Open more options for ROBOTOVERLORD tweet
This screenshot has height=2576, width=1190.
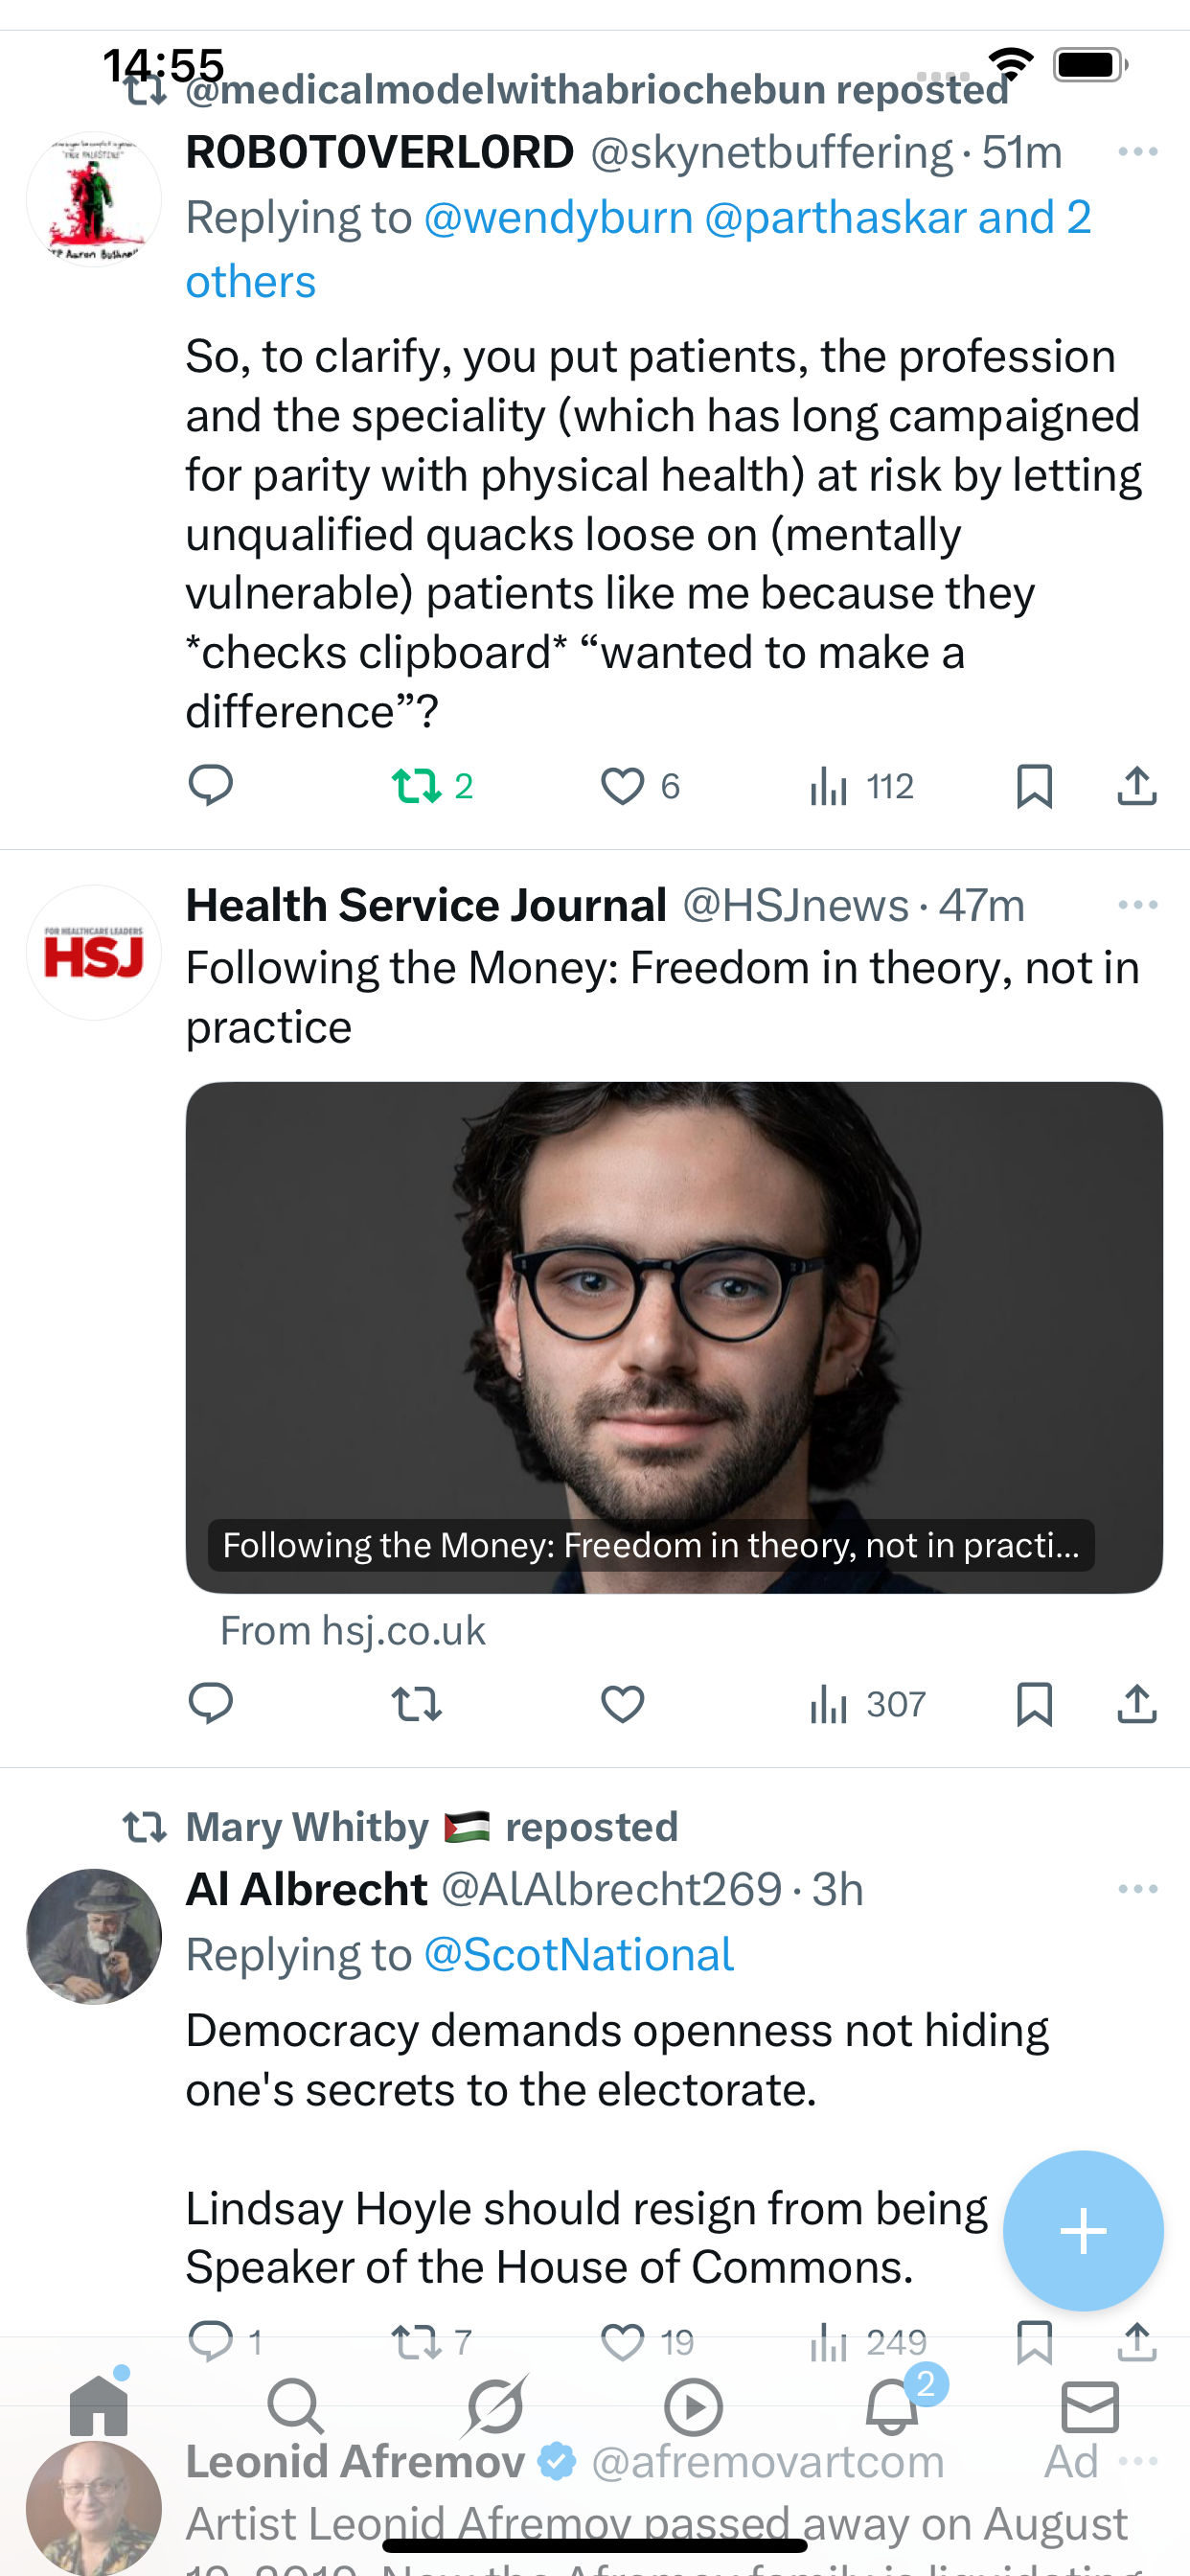pyautogui.click(x=1137, y=152)
